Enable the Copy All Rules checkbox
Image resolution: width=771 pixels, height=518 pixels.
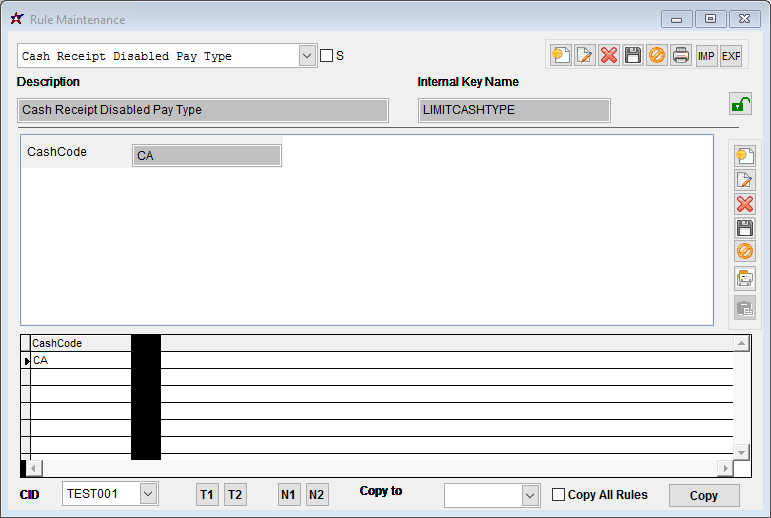(x=559, y=495)
